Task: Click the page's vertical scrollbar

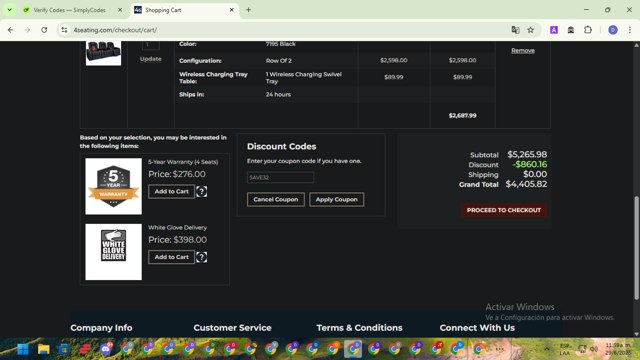Action: tap(636, 248)
